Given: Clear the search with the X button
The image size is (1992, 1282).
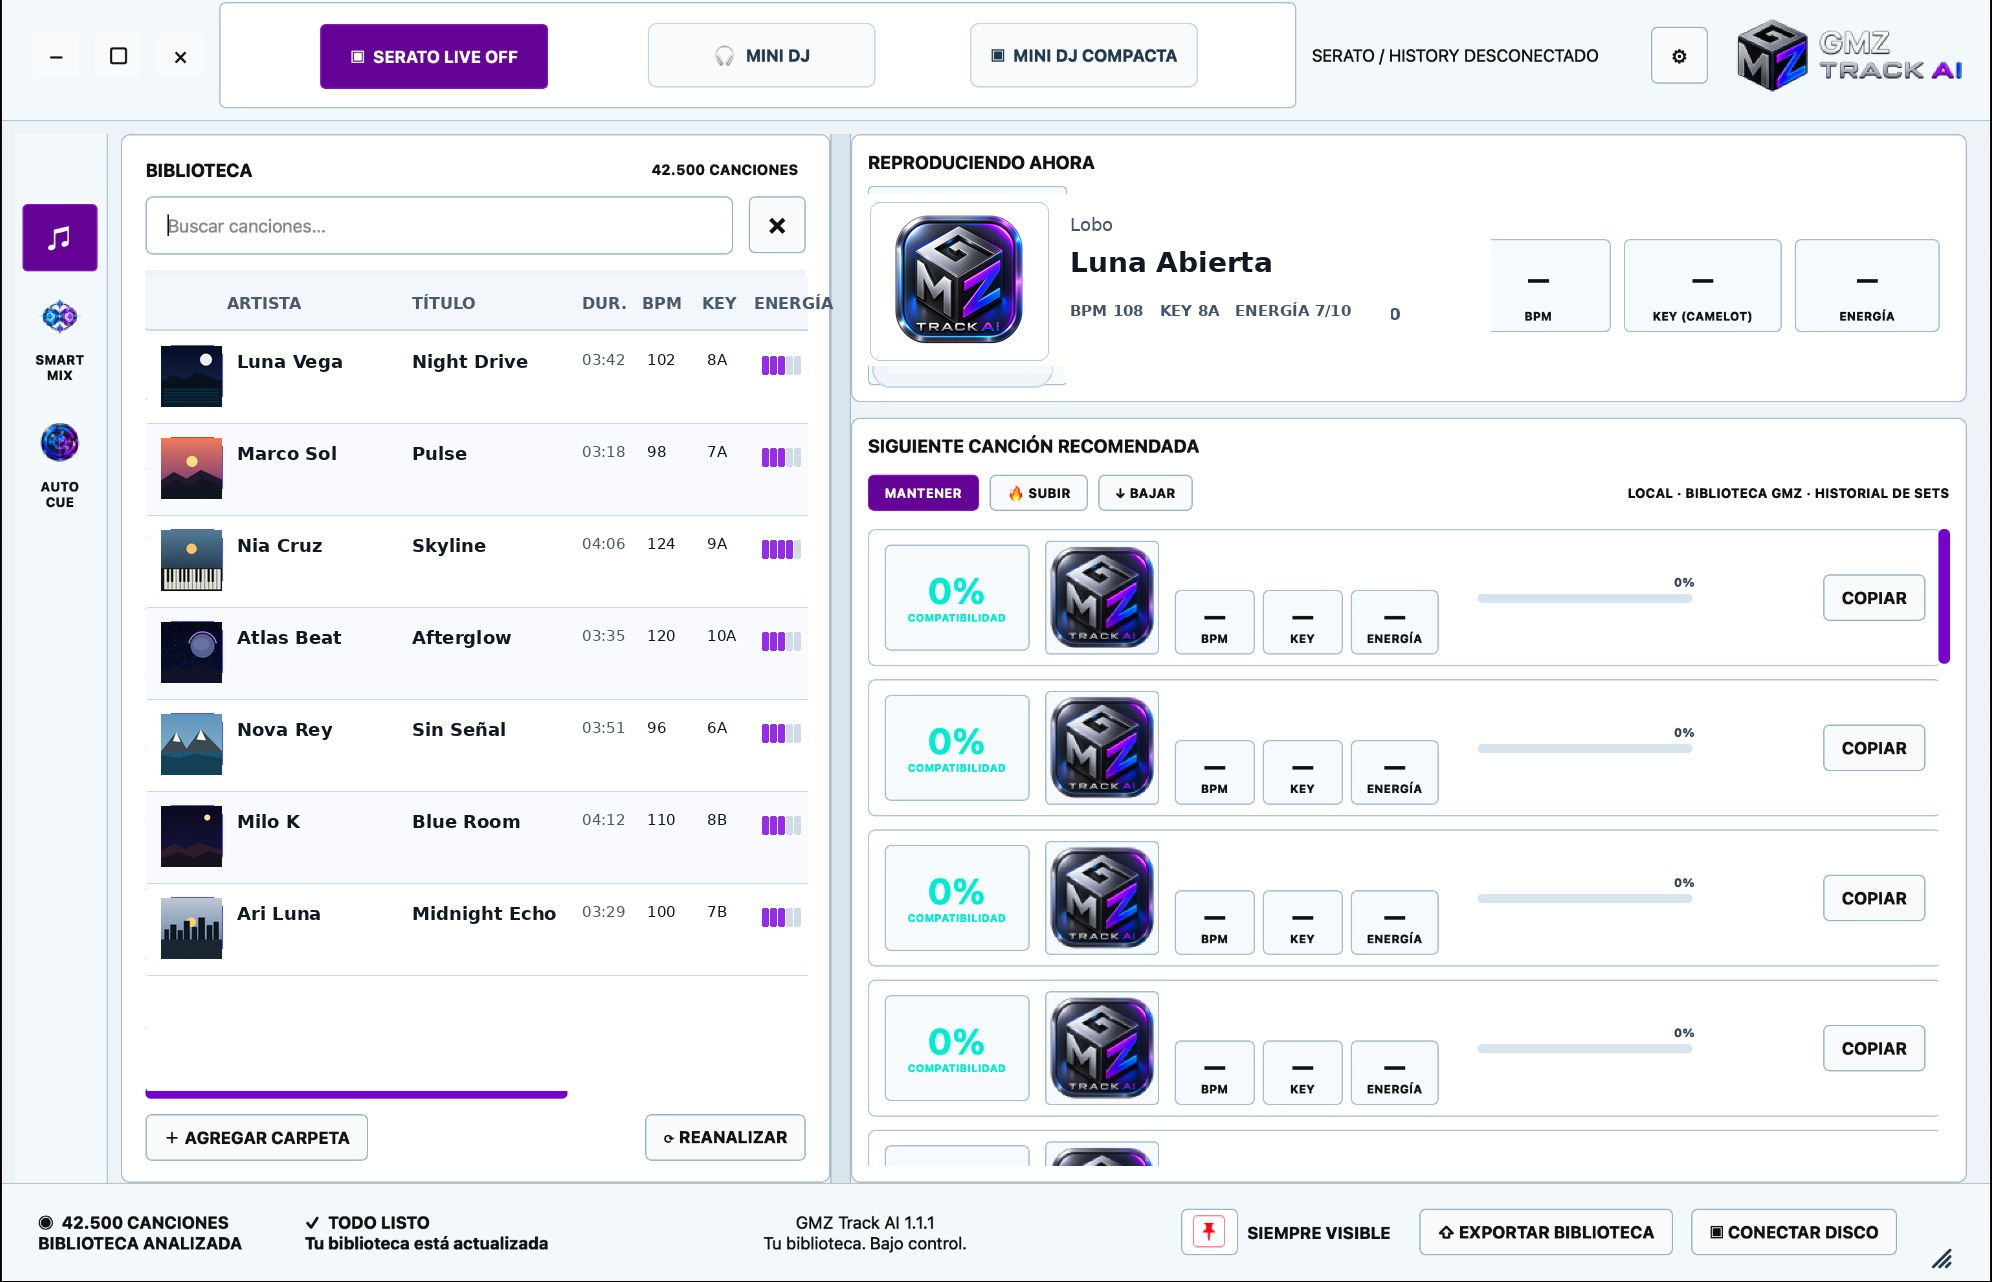Looking at the screenshot, I should [777, 225].
